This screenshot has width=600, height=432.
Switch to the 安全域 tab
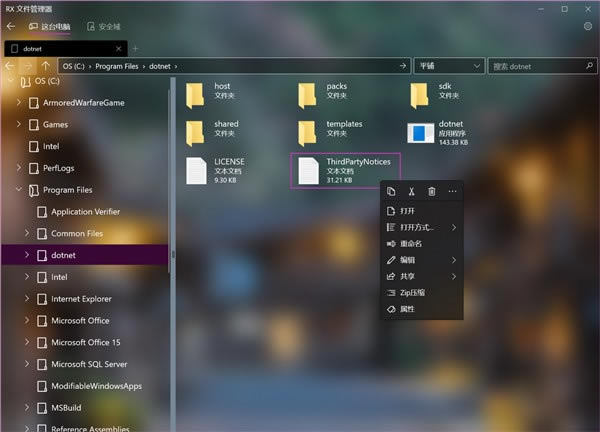[x=104, y=26]
